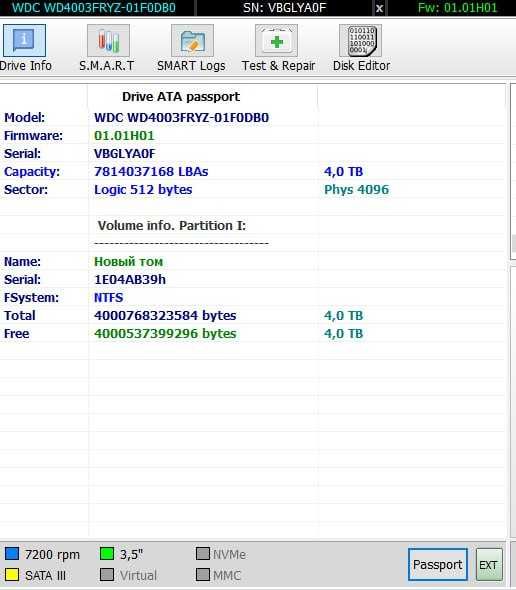Viewport: 516px width, 590px height.
Task: Open the S.M.A.R.T attributes view
Action: coord(108,48)
